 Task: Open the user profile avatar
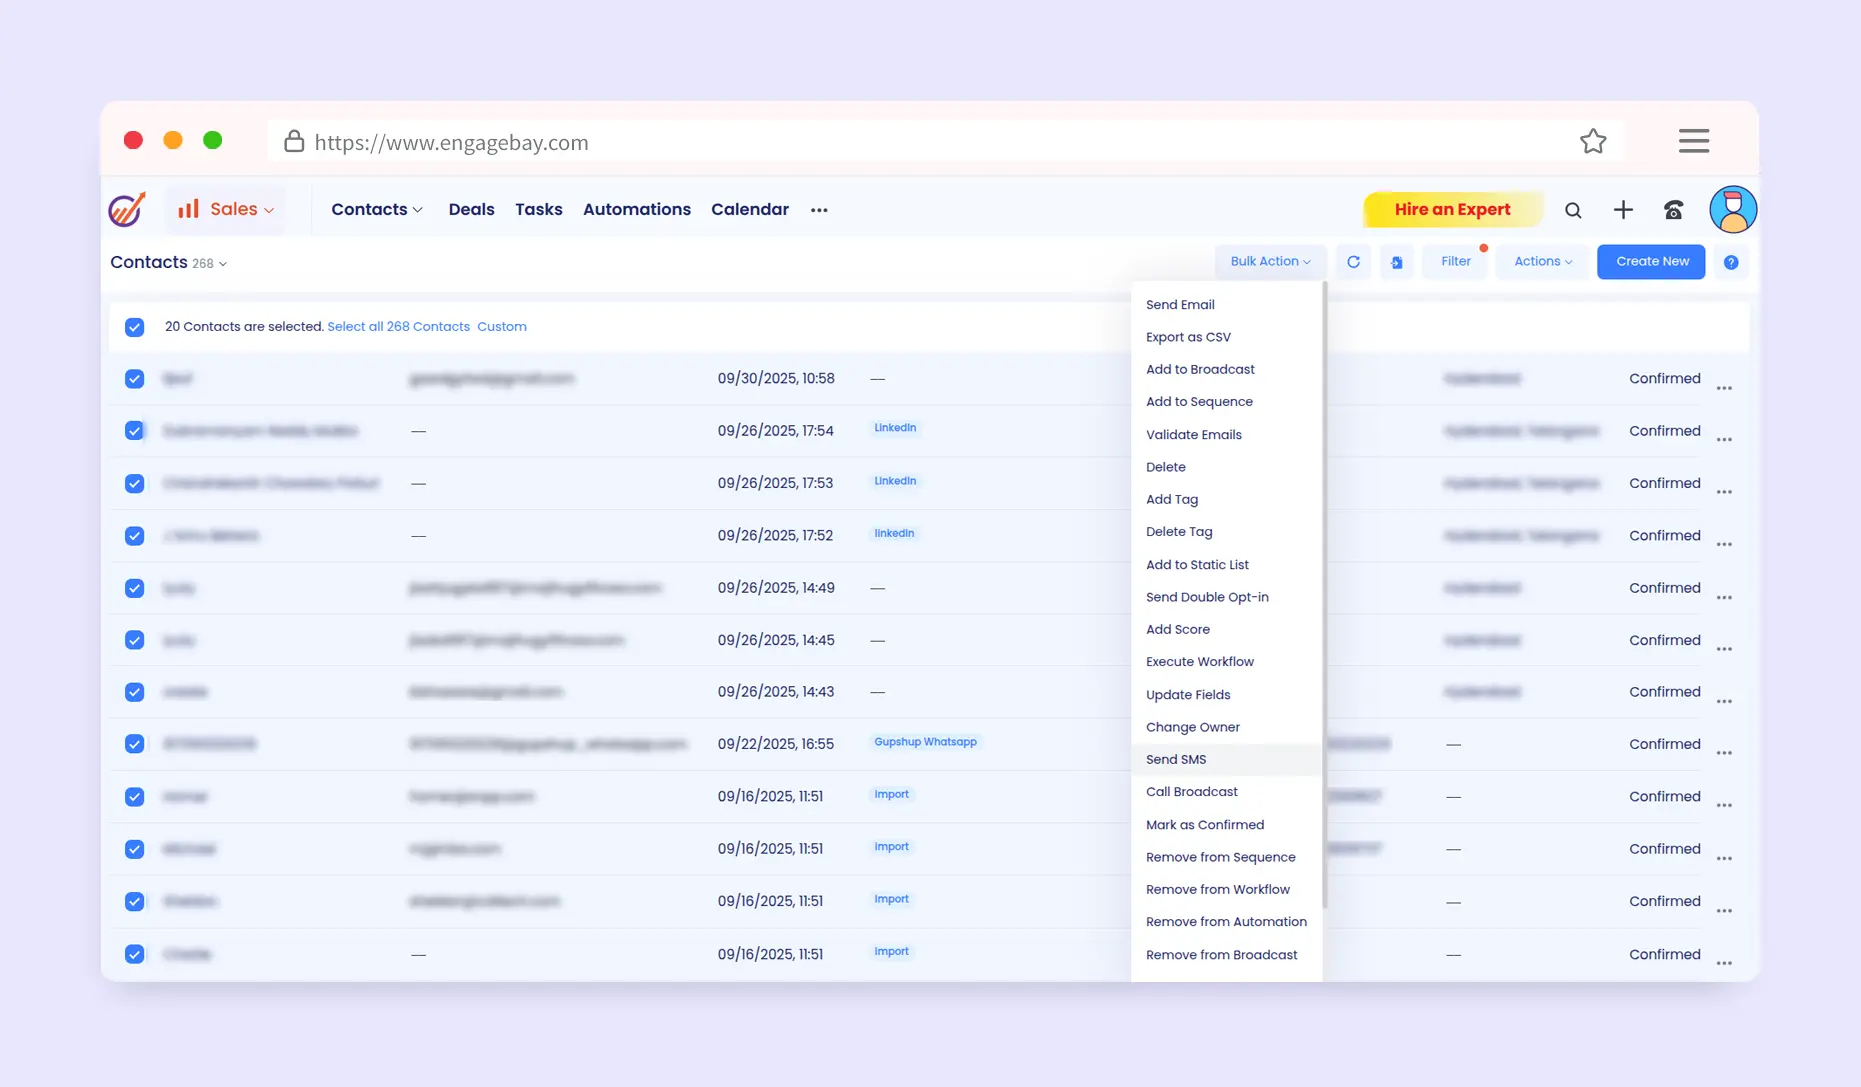[1732, 210]
